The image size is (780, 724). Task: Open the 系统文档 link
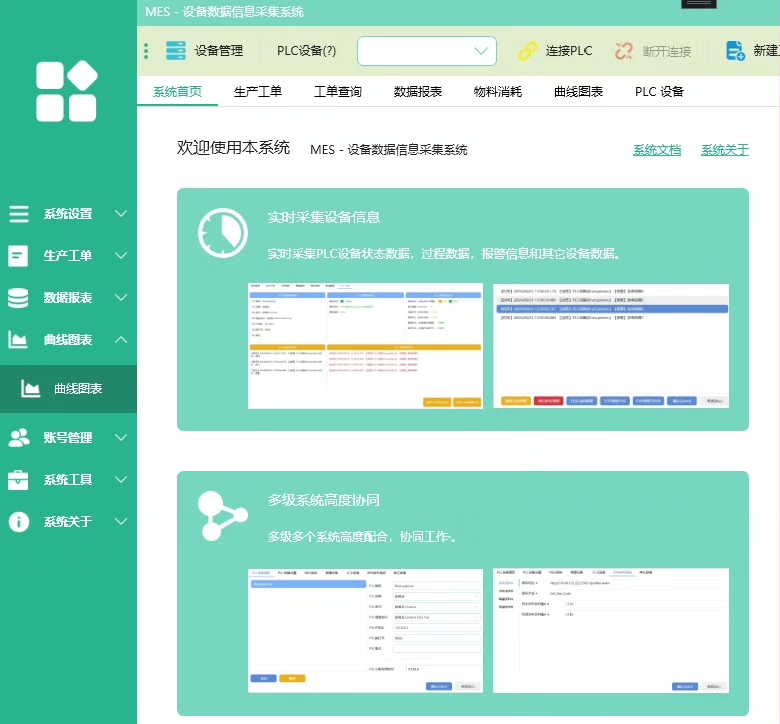(657, 150)
